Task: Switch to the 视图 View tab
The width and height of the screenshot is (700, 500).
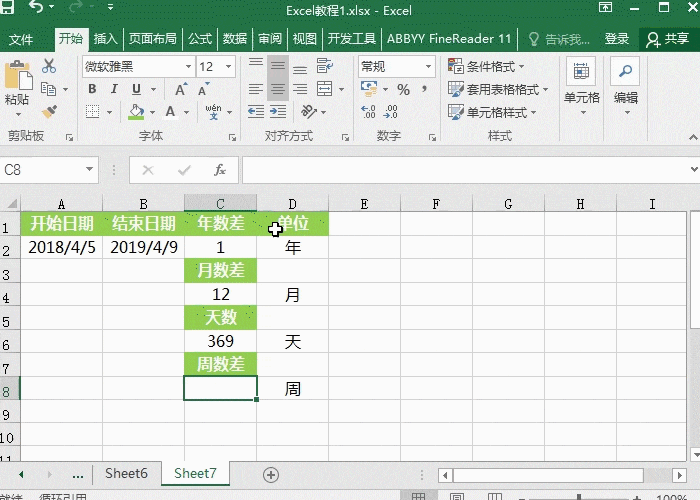Action: pyautogui.click(x=304, y=39)
